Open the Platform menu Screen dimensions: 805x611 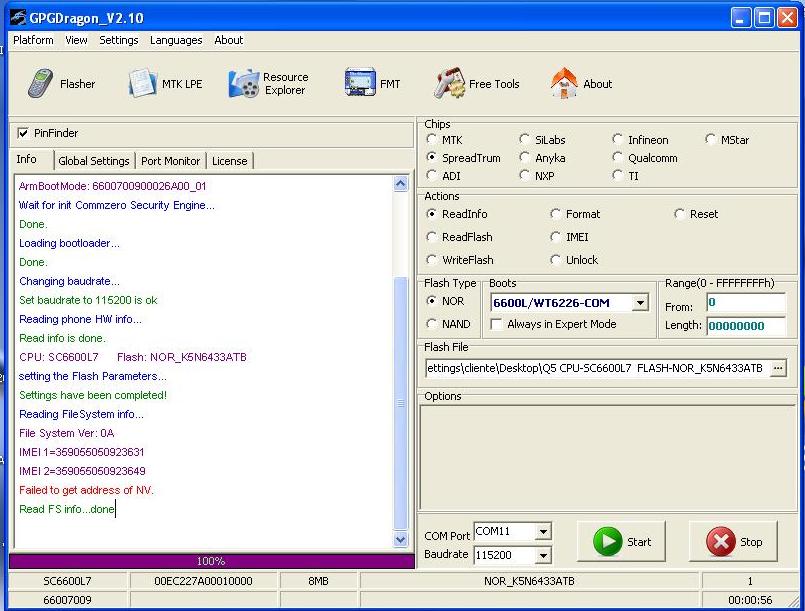[x=33, y=40]
